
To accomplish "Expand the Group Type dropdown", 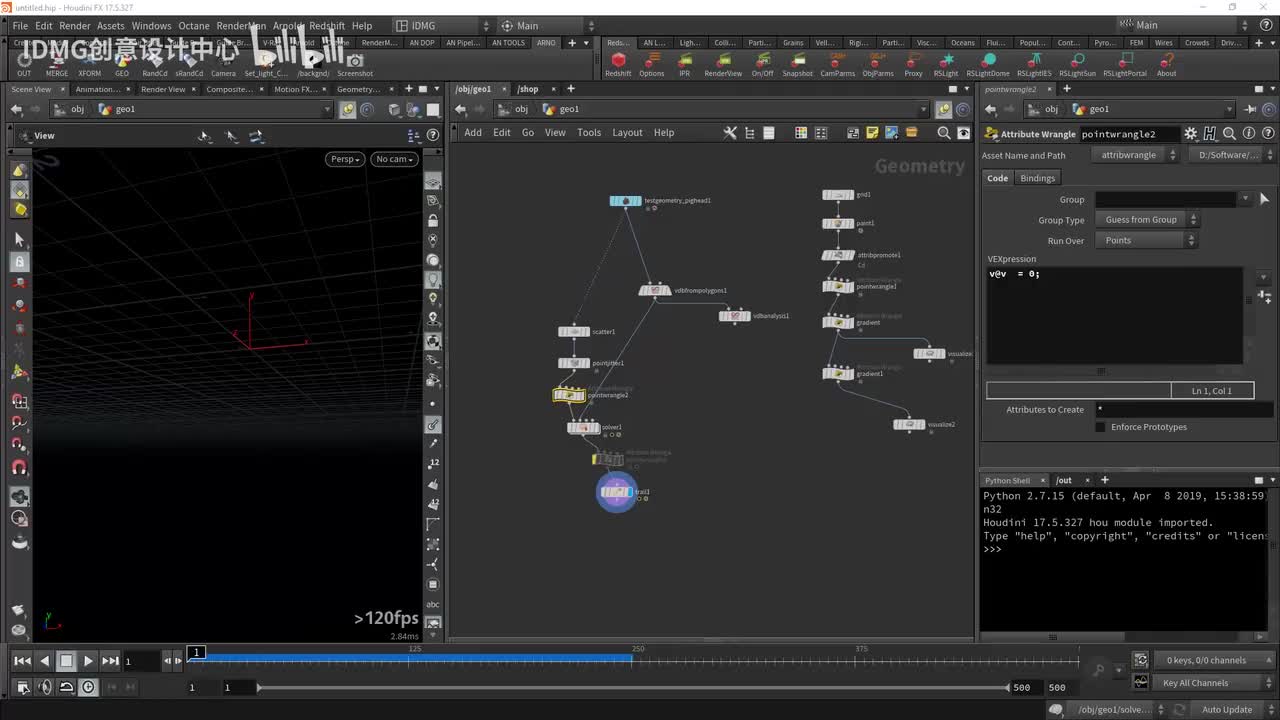I will click(1146, 220).
